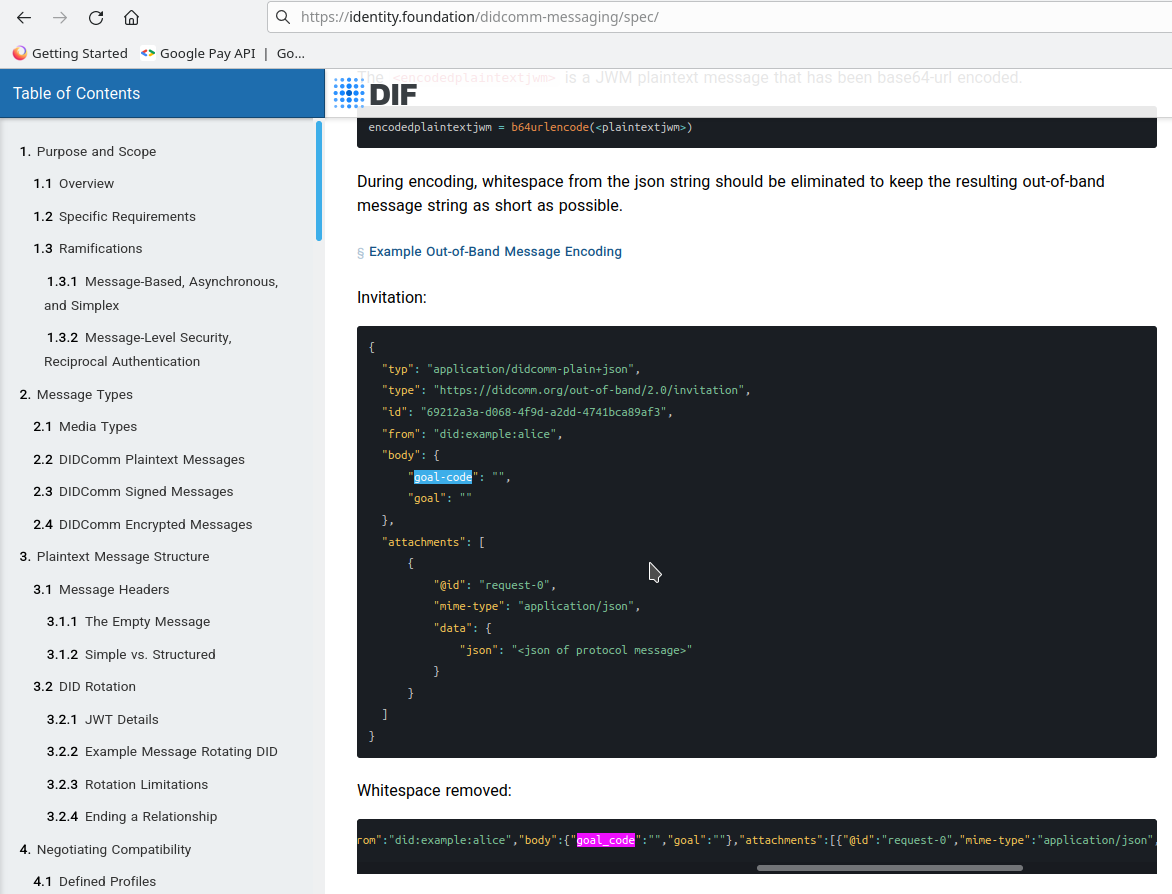The image size is (1172, 894).
Task: Reload the specification page
Action: tap(95, 17)
